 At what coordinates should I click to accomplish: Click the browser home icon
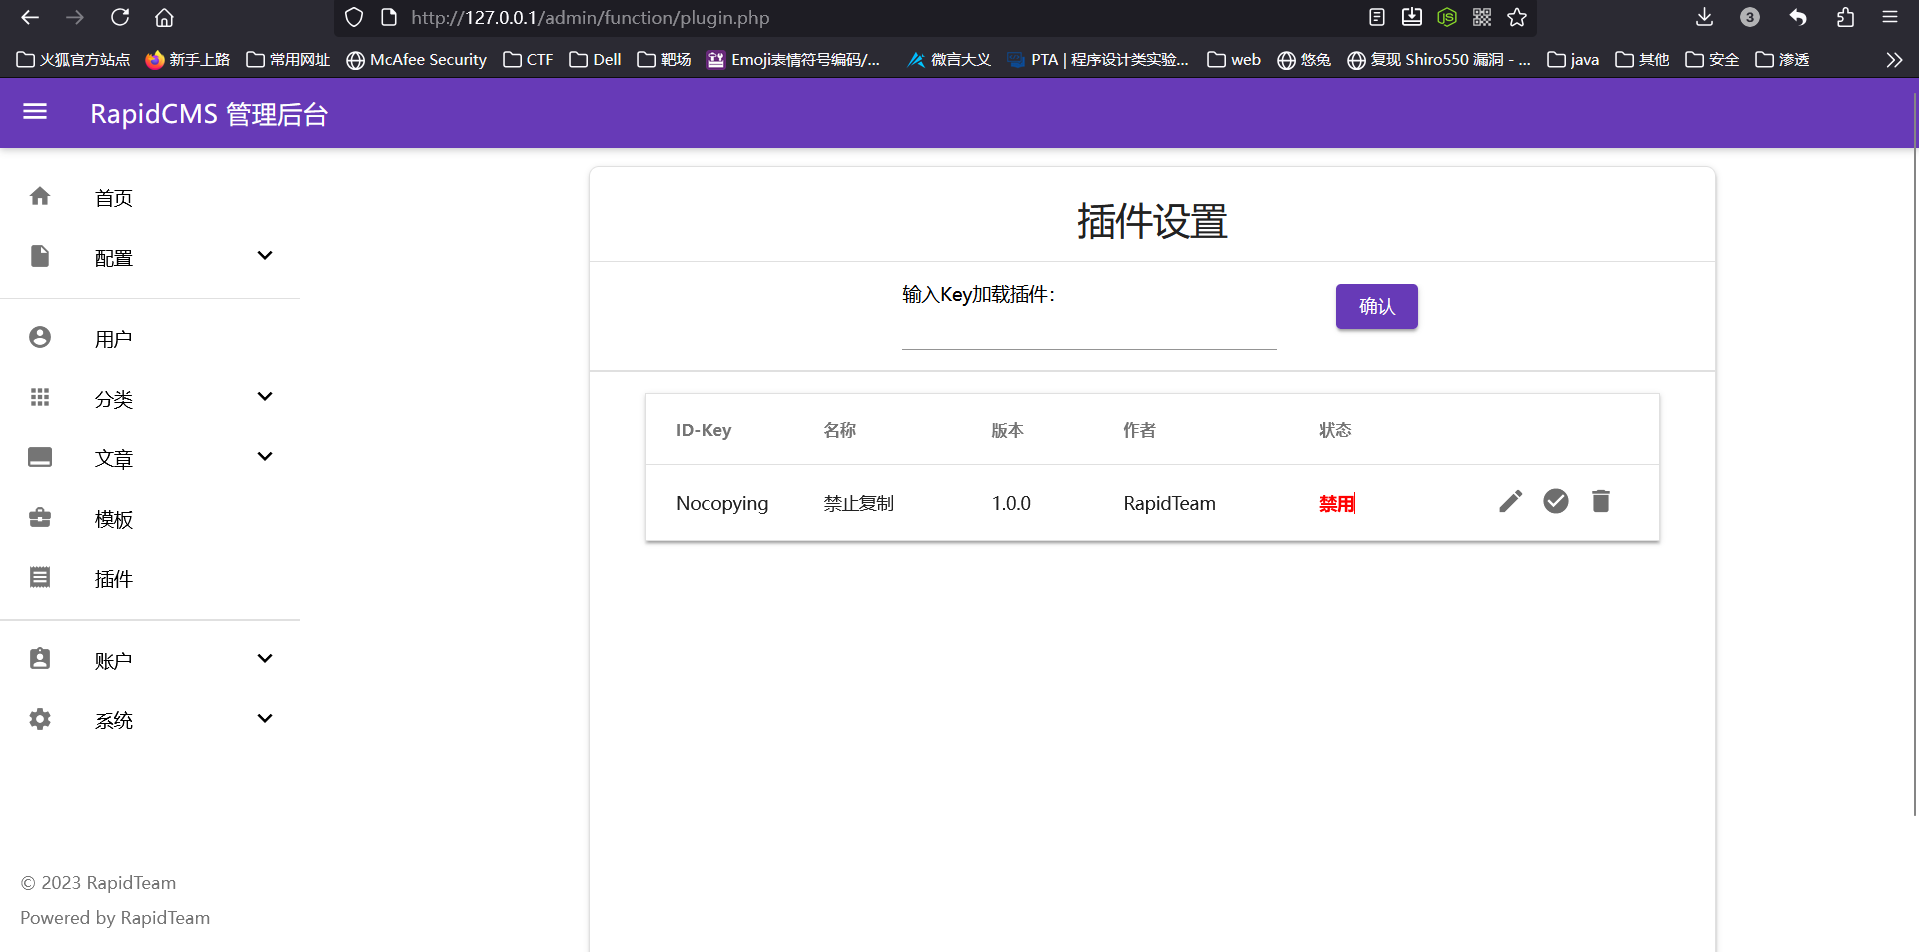(164, 17)
